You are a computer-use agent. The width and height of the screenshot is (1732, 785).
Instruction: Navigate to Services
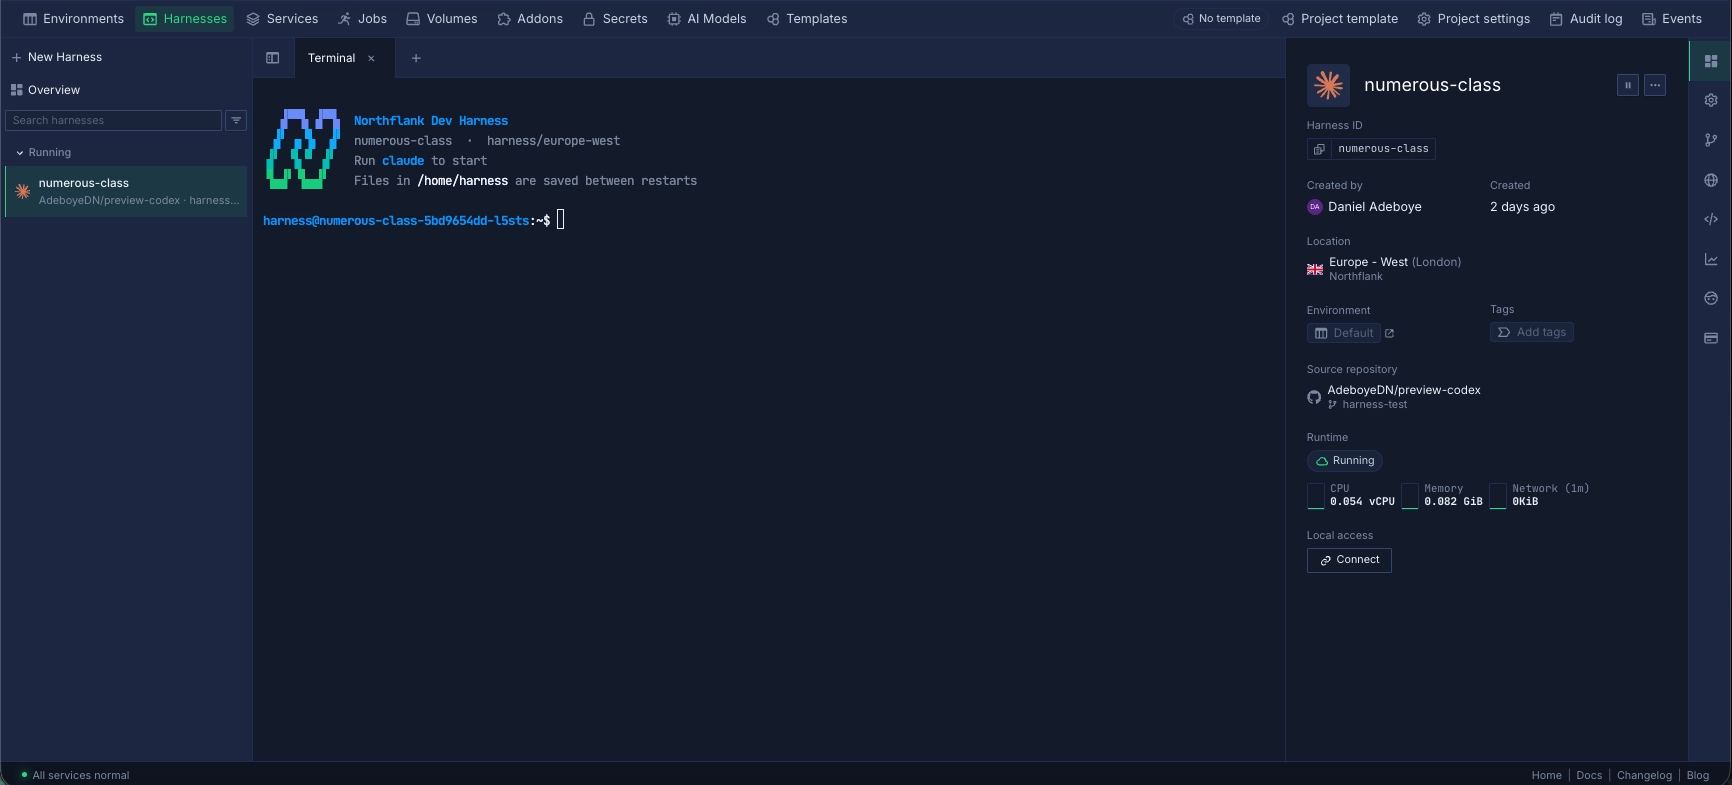[x=282, y=19]
